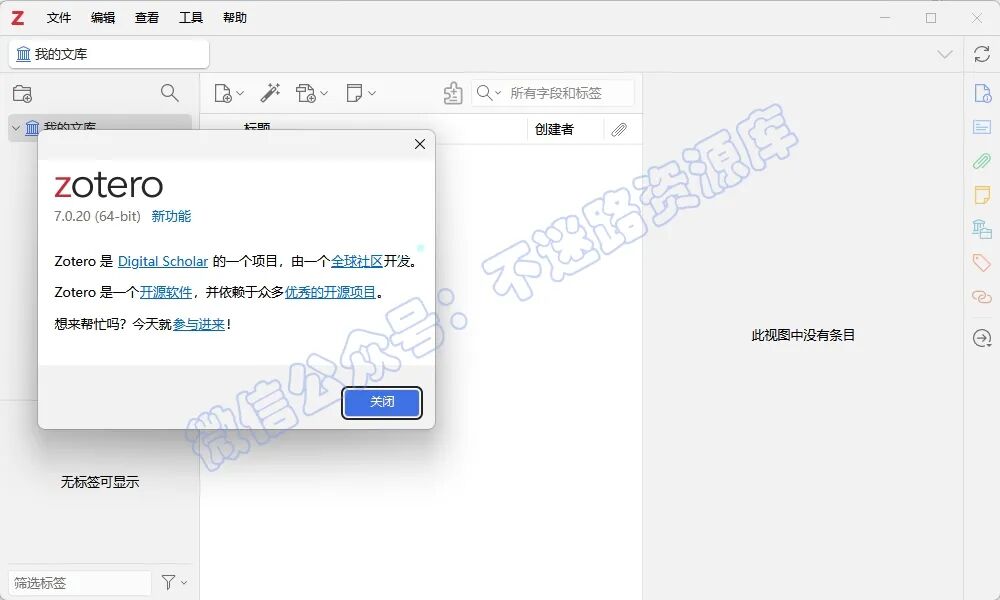This screenshot has width=1000, height=600.
Task: Open the 帮助 menu
Action: (235, 18)
